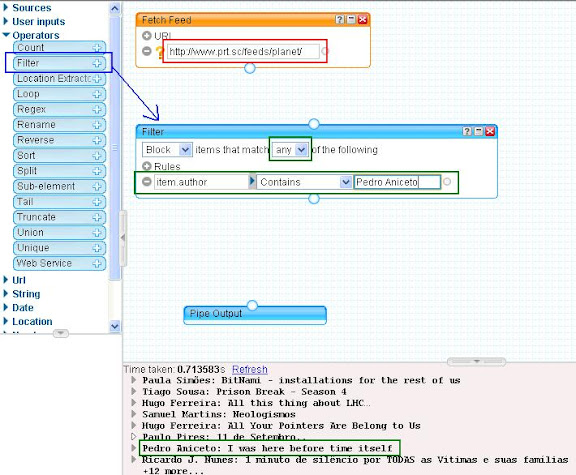
Task: Add the Filter operator via its plus icon
Action: point(97,63)
